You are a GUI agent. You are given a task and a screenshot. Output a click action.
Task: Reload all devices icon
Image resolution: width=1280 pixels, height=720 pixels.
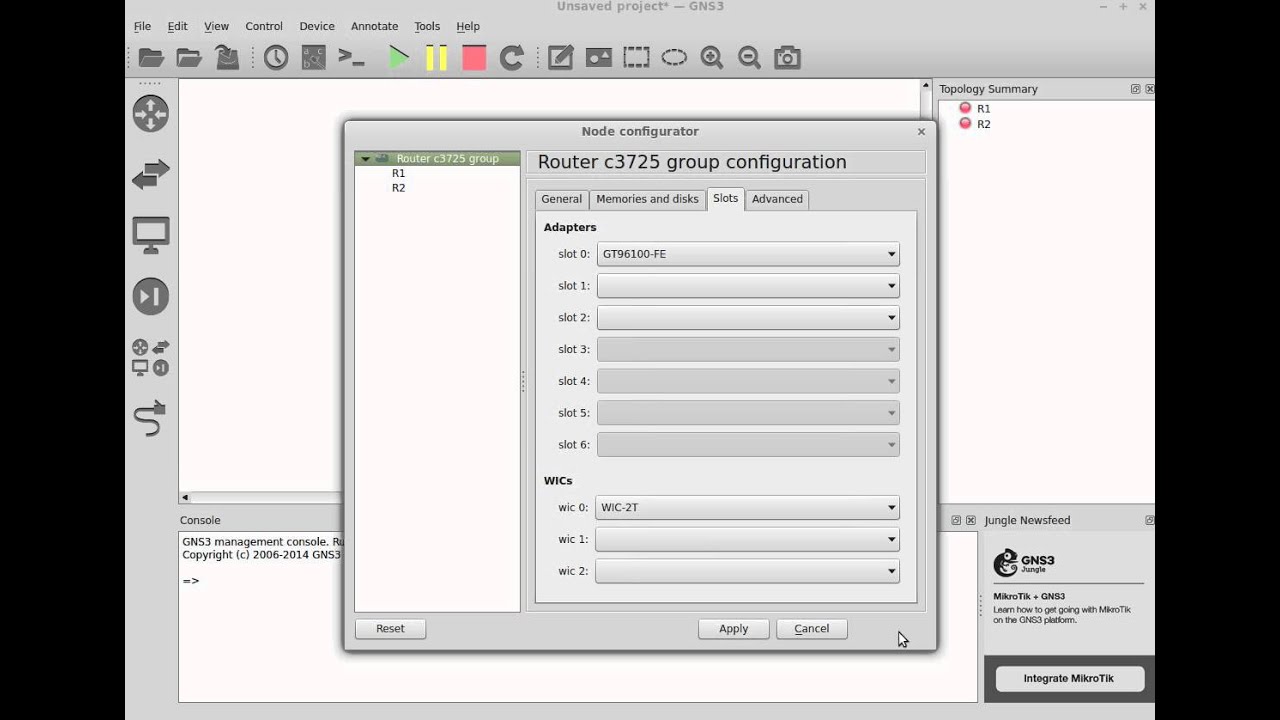(x=512, y=57)
